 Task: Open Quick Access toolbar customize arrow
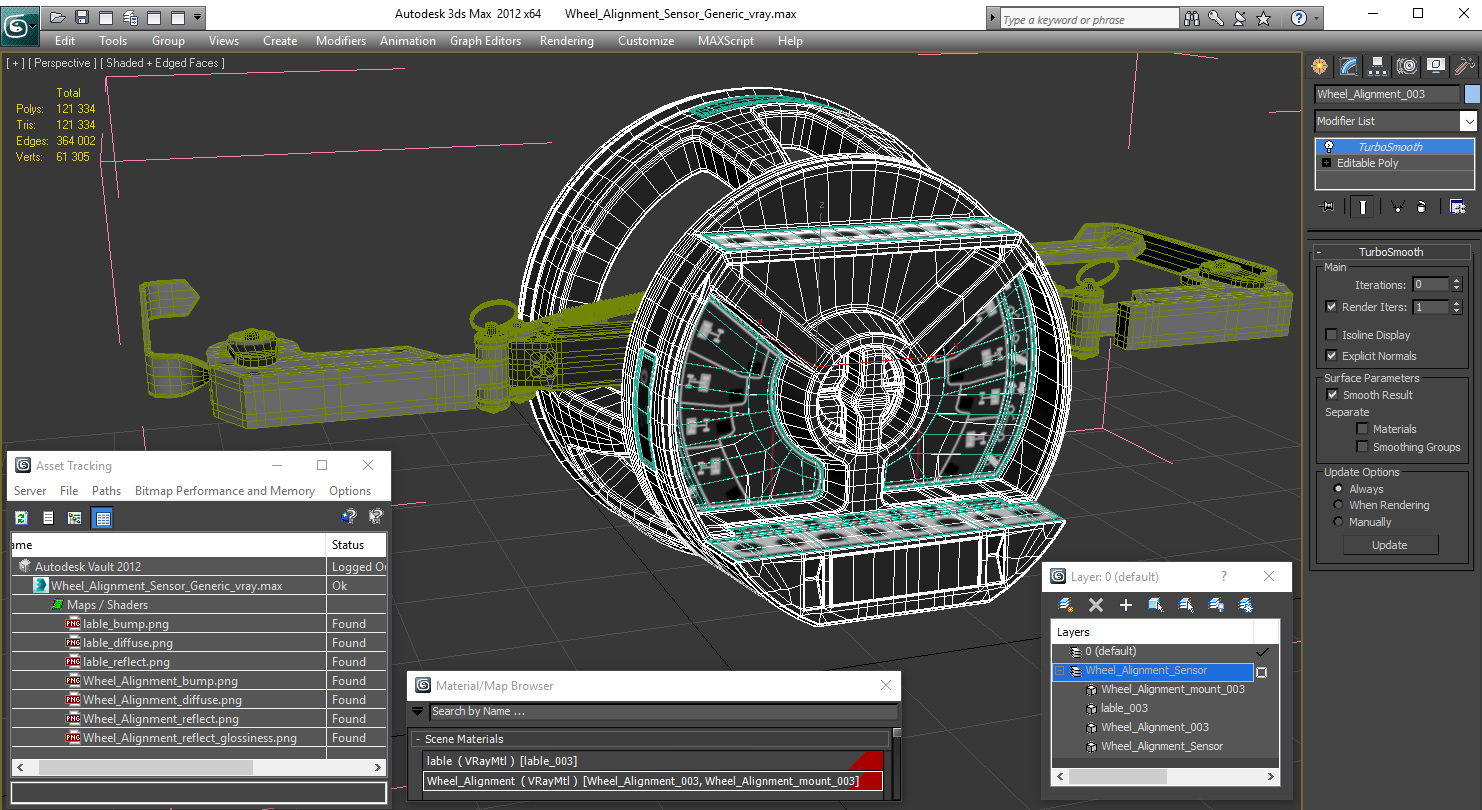click(x=197, y=17)
